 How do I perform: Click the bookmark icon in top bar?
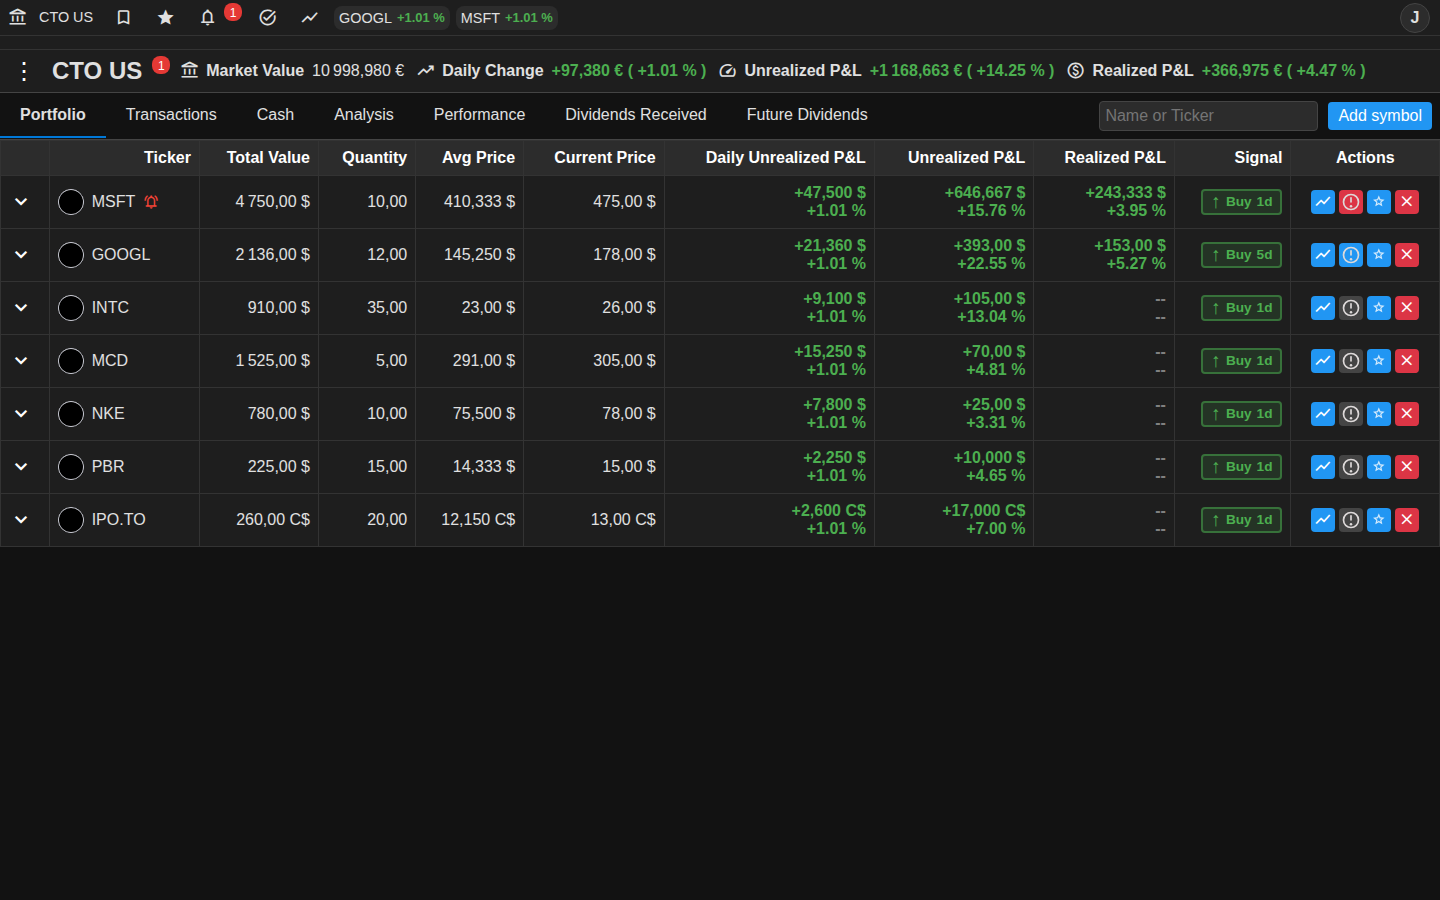pos(123,18)
